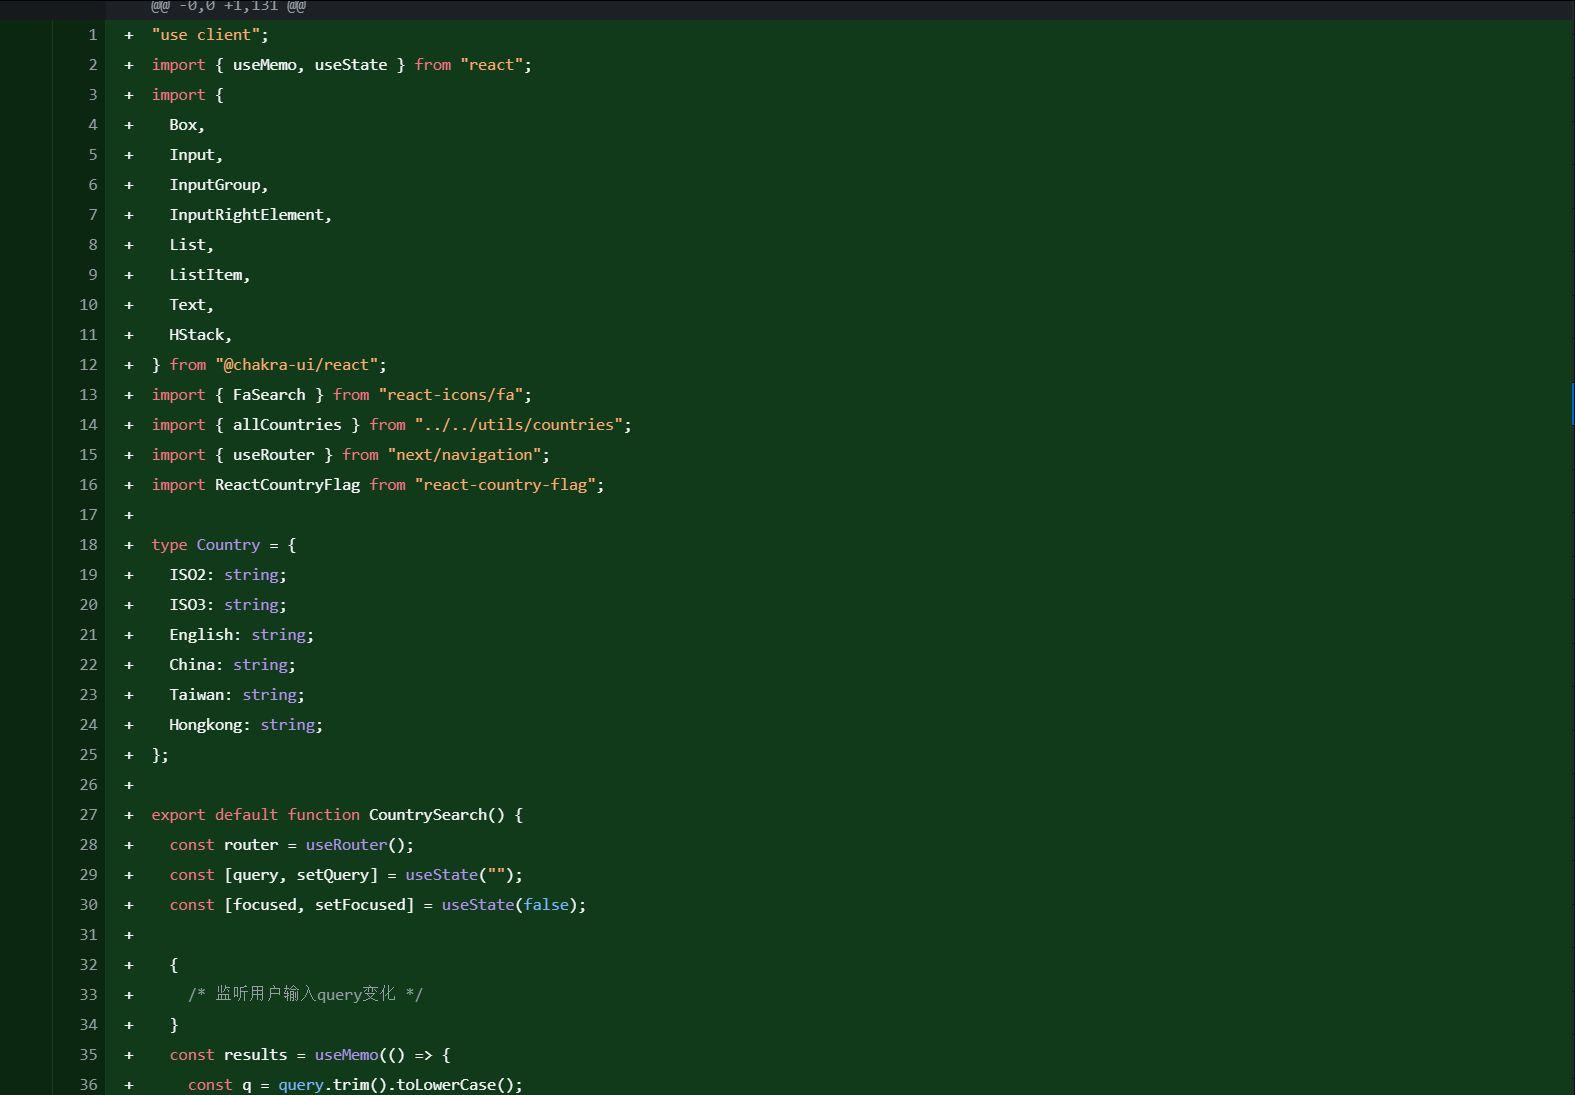Click the HStack import entry

pyautogui.click(x=200, y=335)
